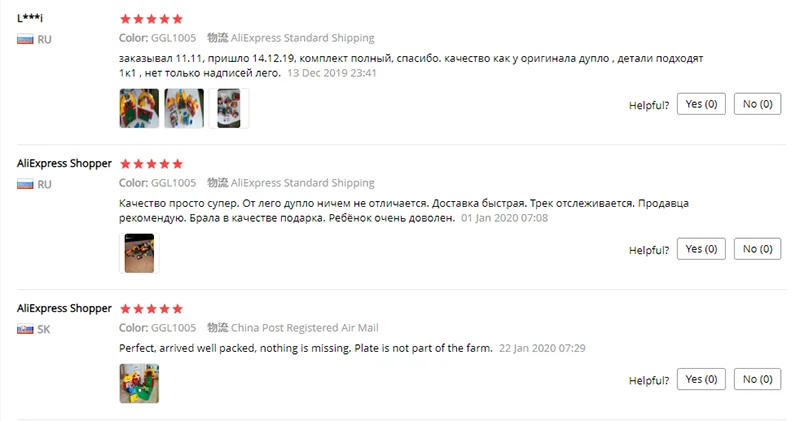Vote Yes on the SK shopper's review

point(701,379)
